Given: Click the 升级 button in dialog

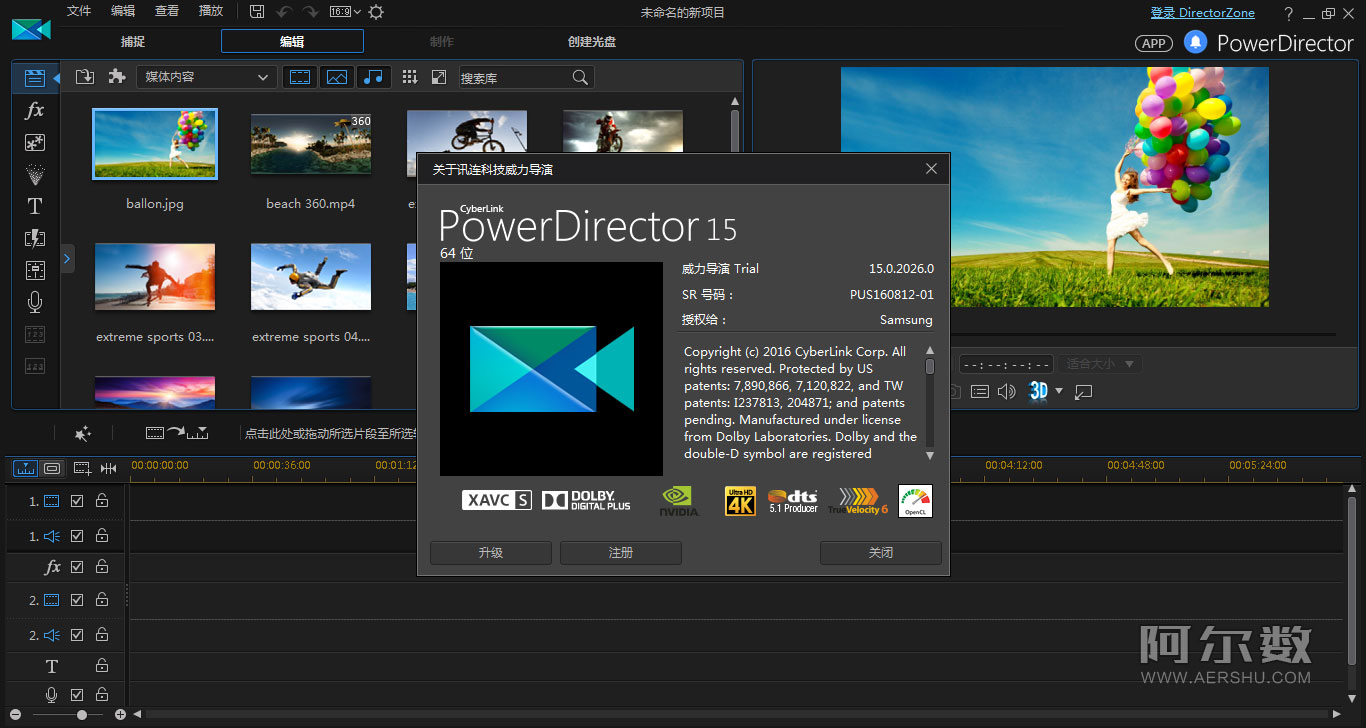Looking at the screenshot, I should pyautogui.click(x=491, y=552).
